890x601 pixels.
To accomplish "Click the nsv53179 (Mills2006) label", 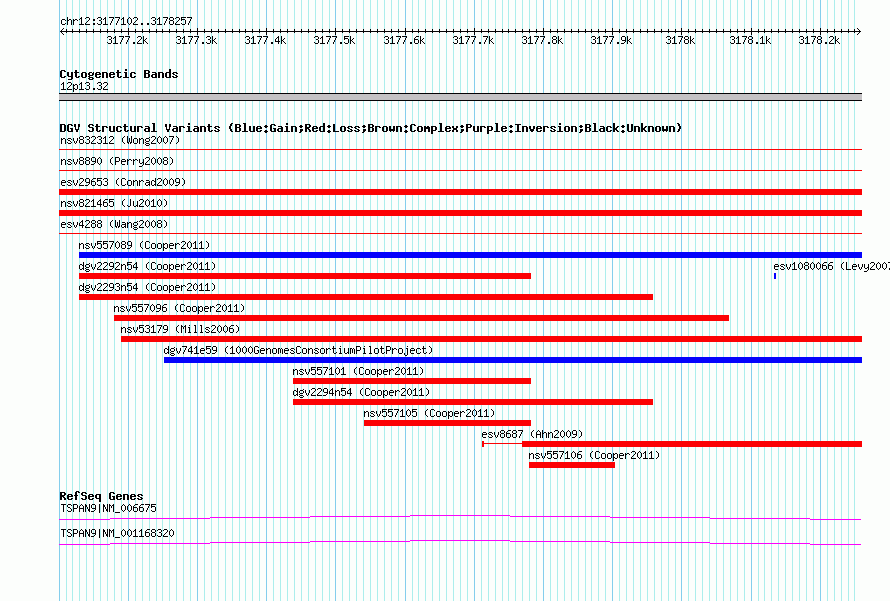I will point(180,329).
